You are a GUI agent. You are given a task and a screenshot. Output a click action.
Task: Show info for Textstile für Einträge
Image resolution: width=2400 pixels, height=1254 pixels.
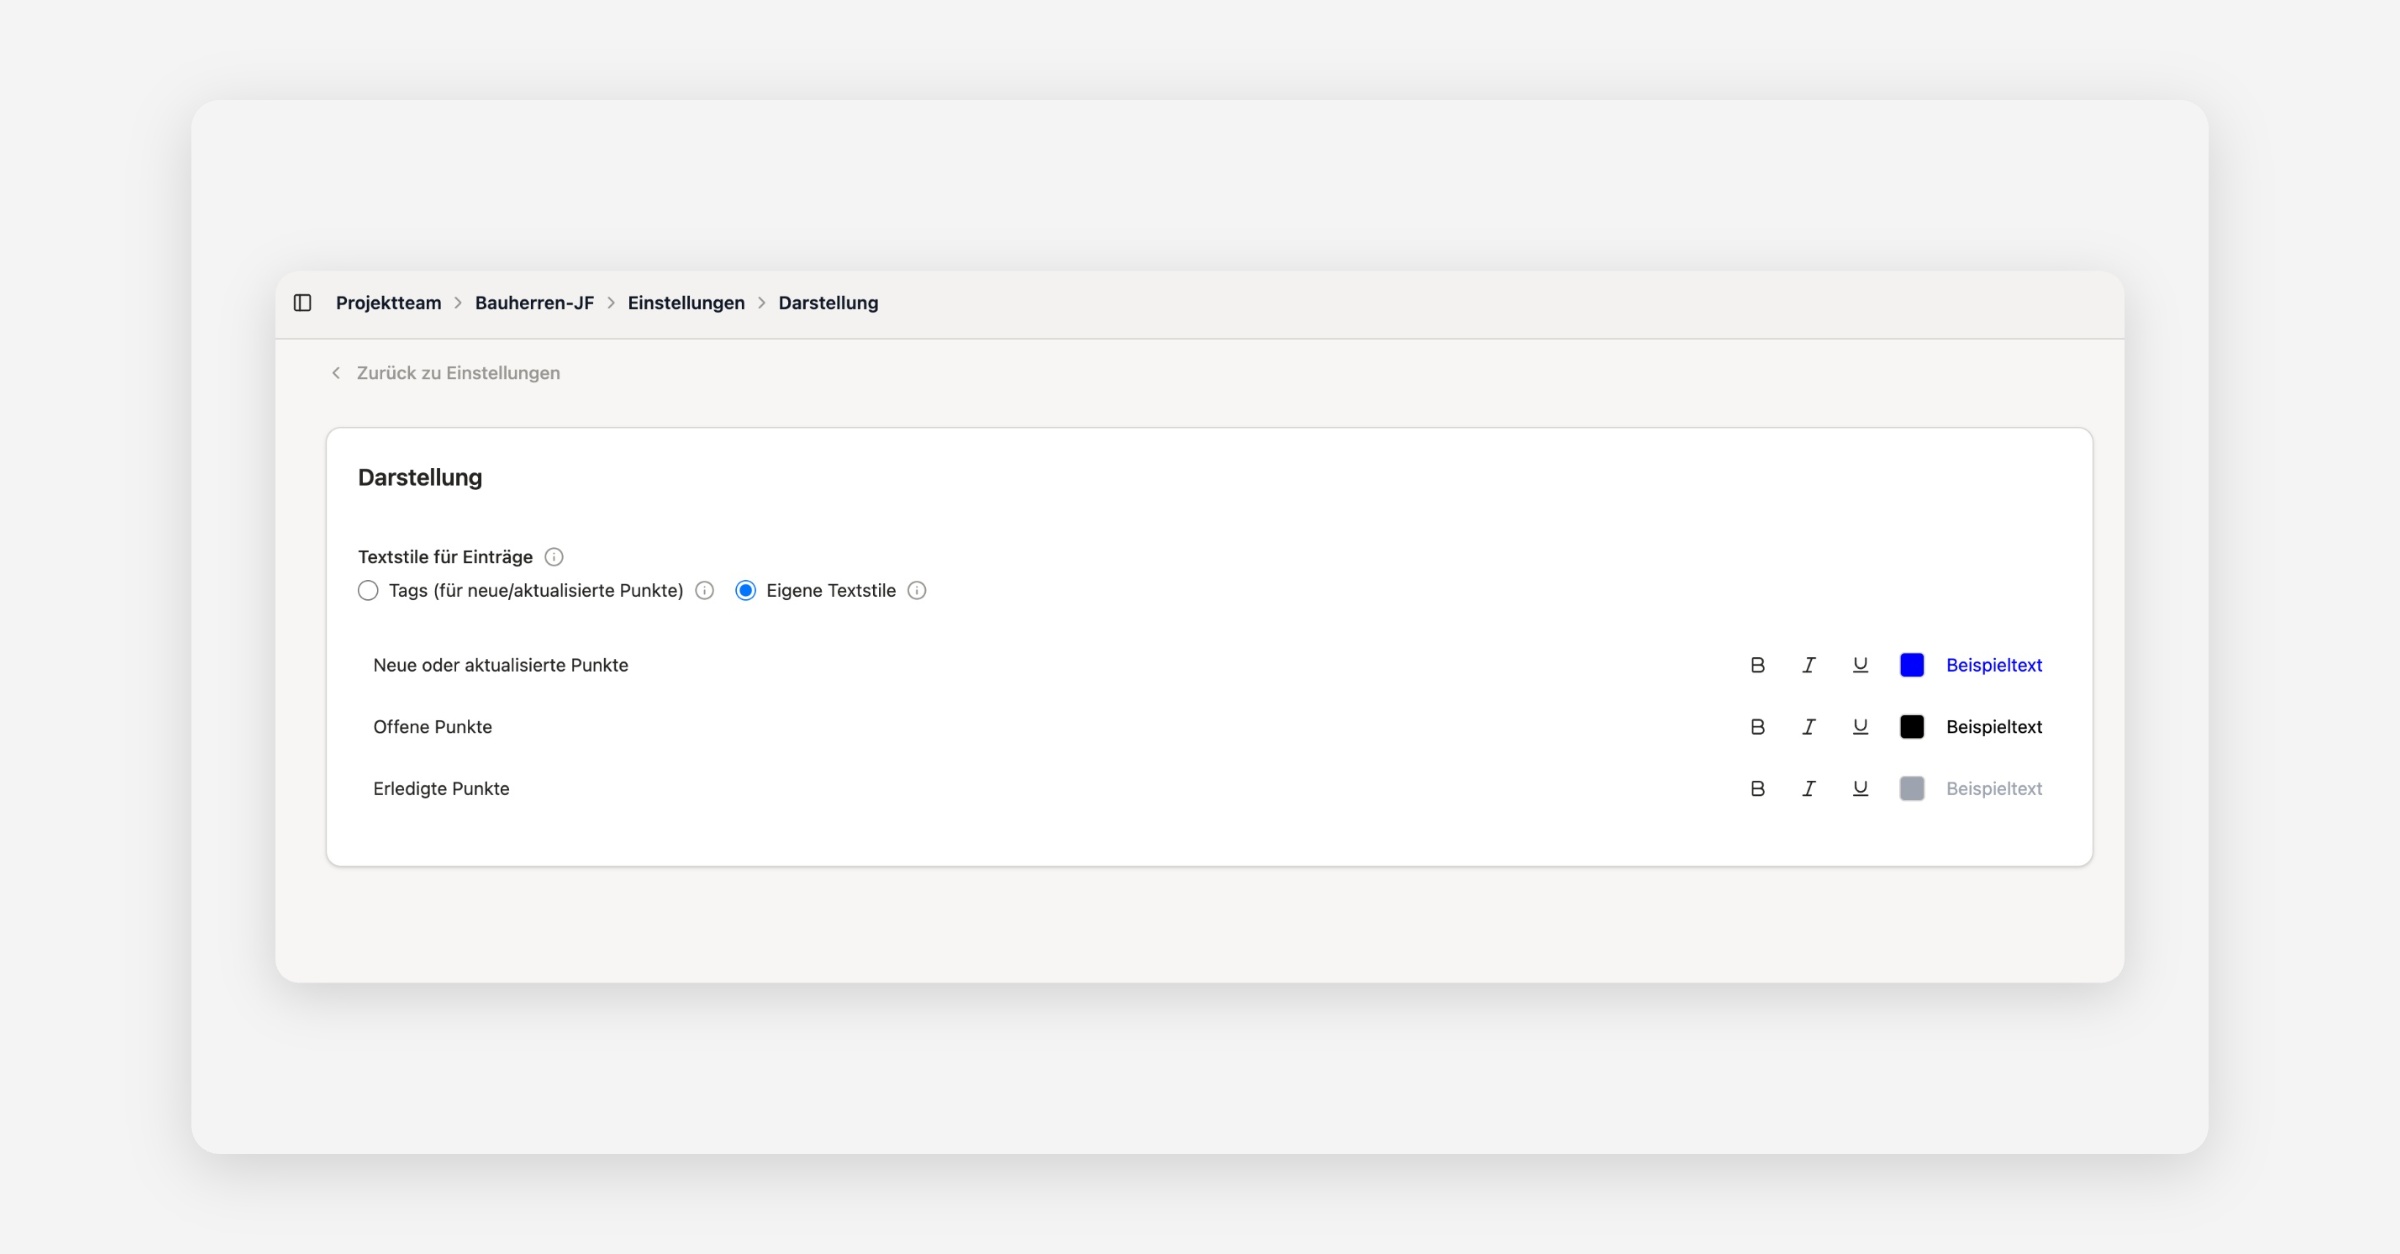pos(554,557)
